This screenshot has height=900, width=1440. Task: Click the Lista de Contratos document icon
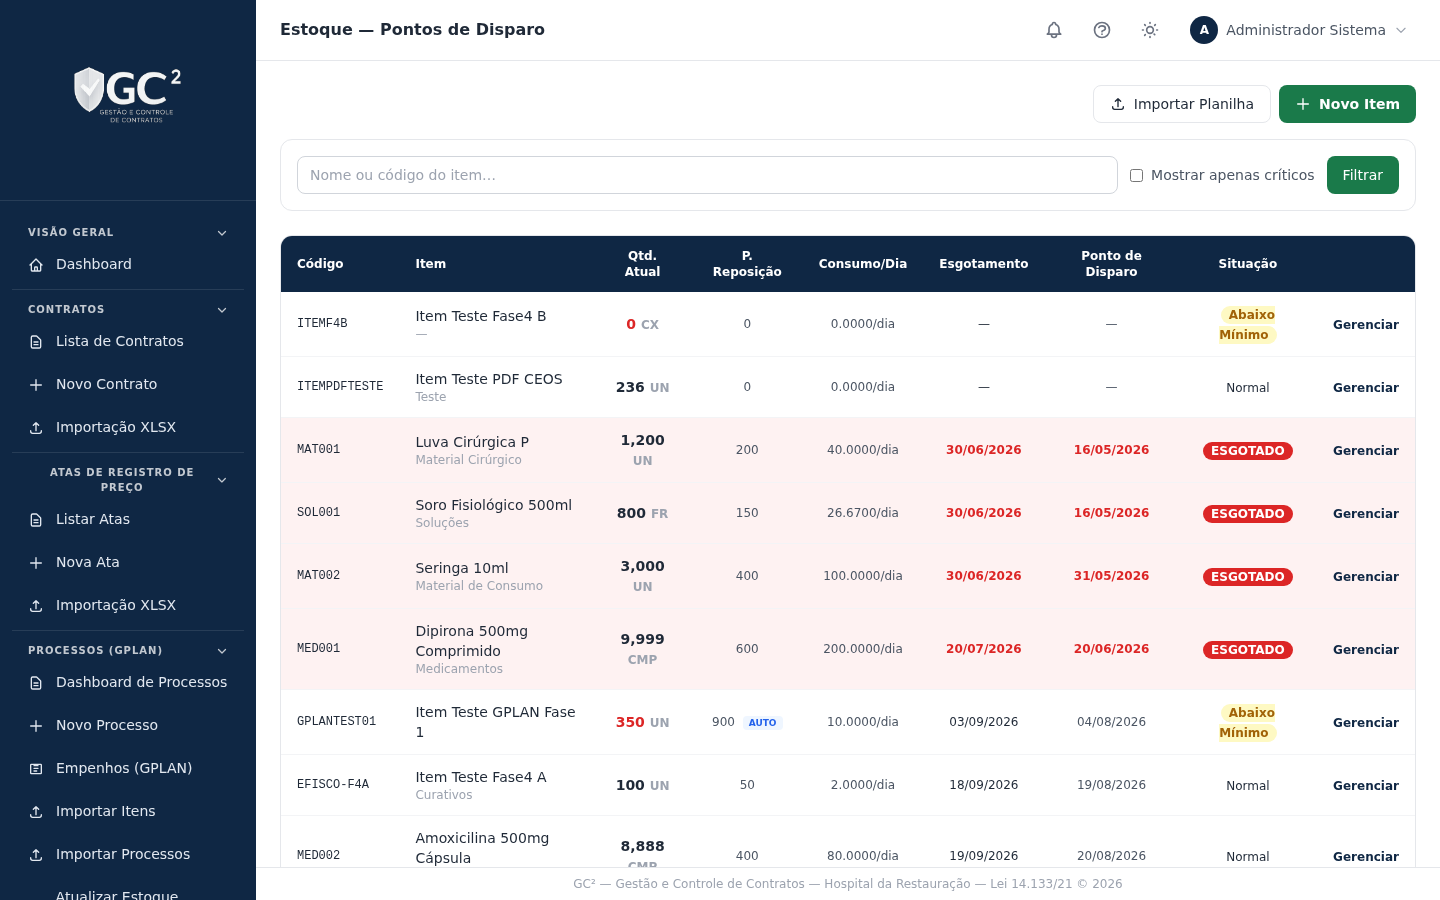36,342
